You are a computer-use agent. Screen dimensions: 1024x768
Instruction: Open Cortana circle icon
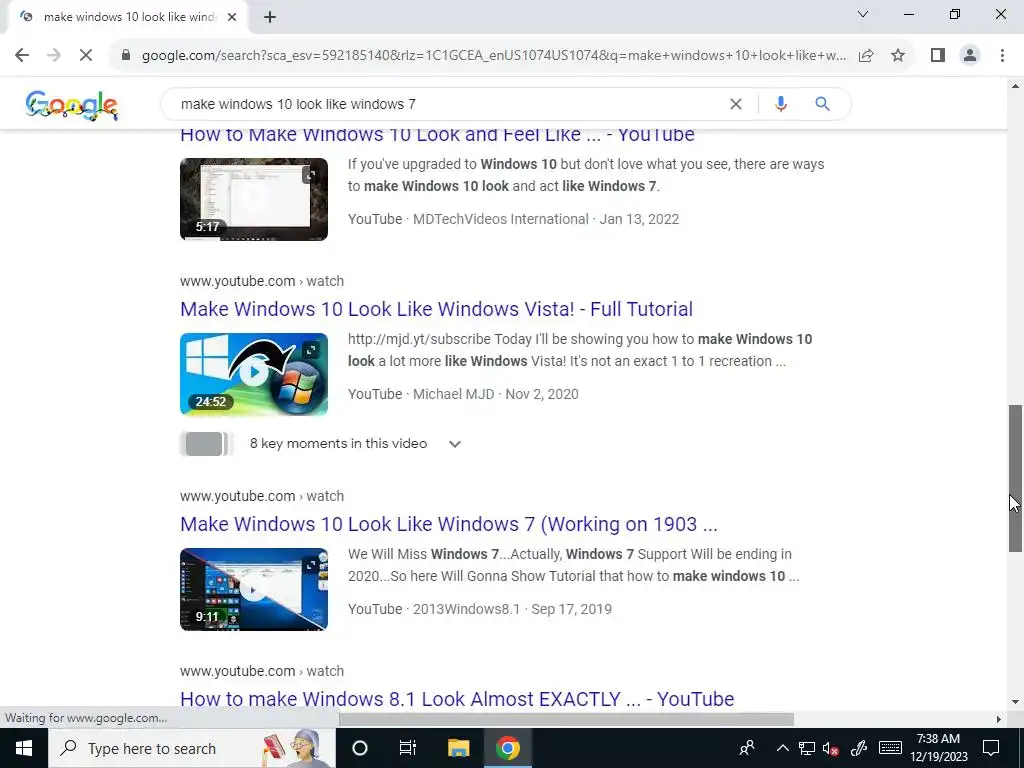click(360, 748)
